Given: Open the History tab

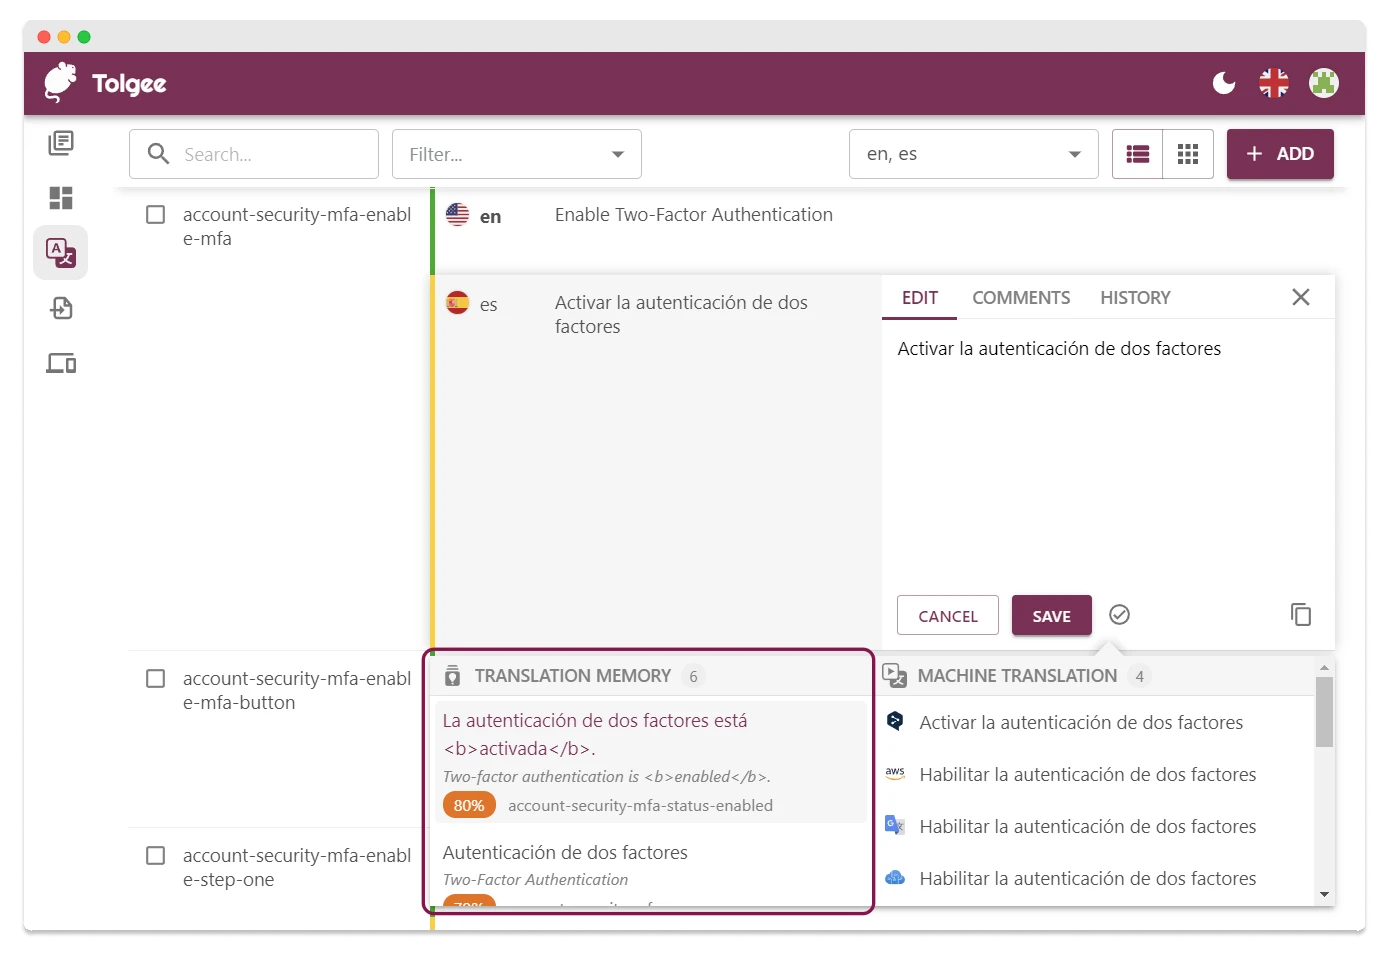Looking at the screenshot, I should [x=1135, y=298].
